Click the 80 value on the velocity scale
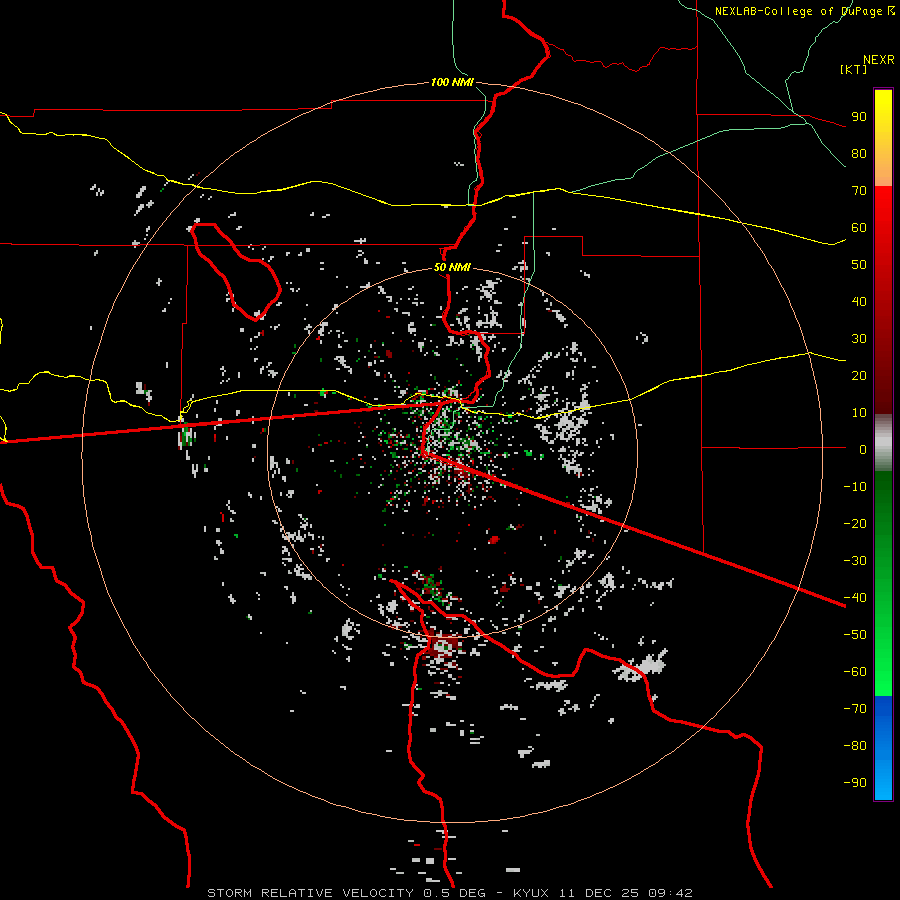This screenshot has height=900, width=900. tap(859, 153)
